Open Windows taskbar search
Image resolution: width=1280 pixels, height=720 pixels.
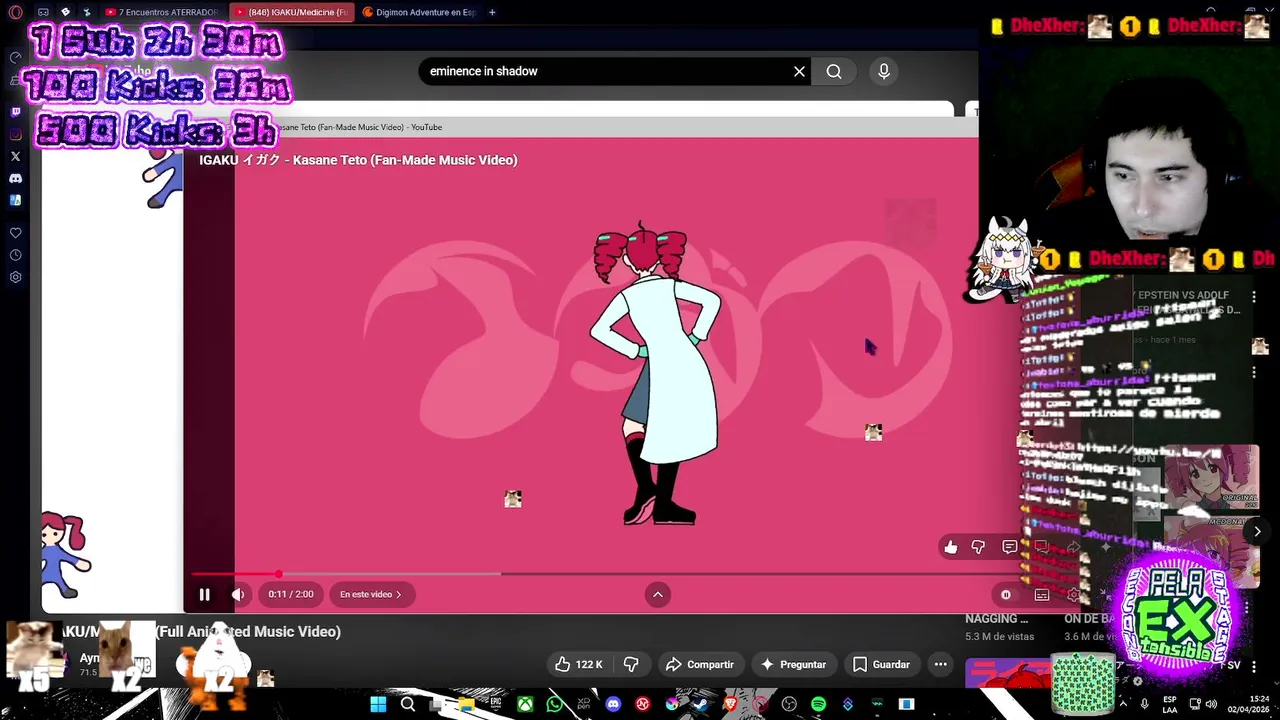(407, 705)
